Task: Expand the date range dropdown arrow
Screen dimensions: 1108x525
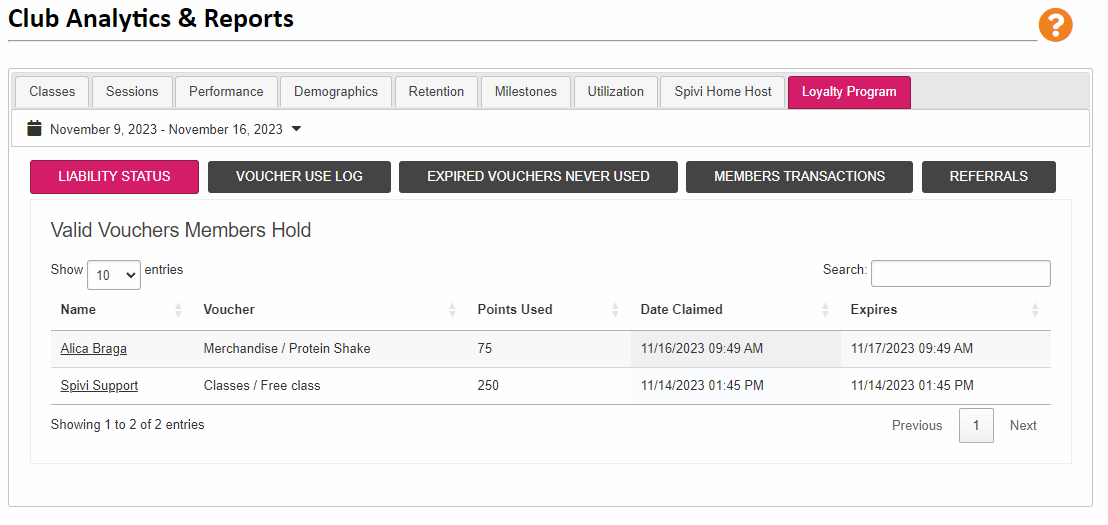Action: tap(296, 129)
